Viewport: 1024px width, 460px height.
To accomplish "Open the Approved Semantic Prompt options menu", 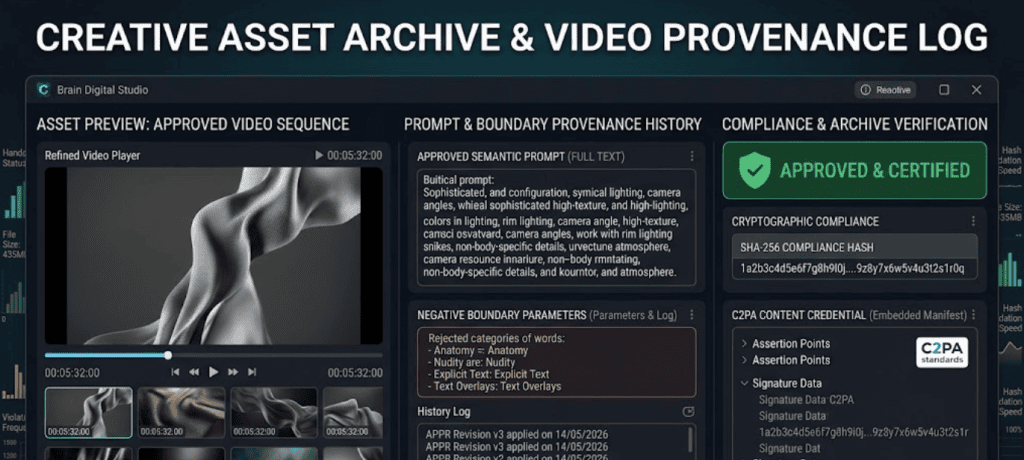I will pyautogui.click(x=692, y=157).
